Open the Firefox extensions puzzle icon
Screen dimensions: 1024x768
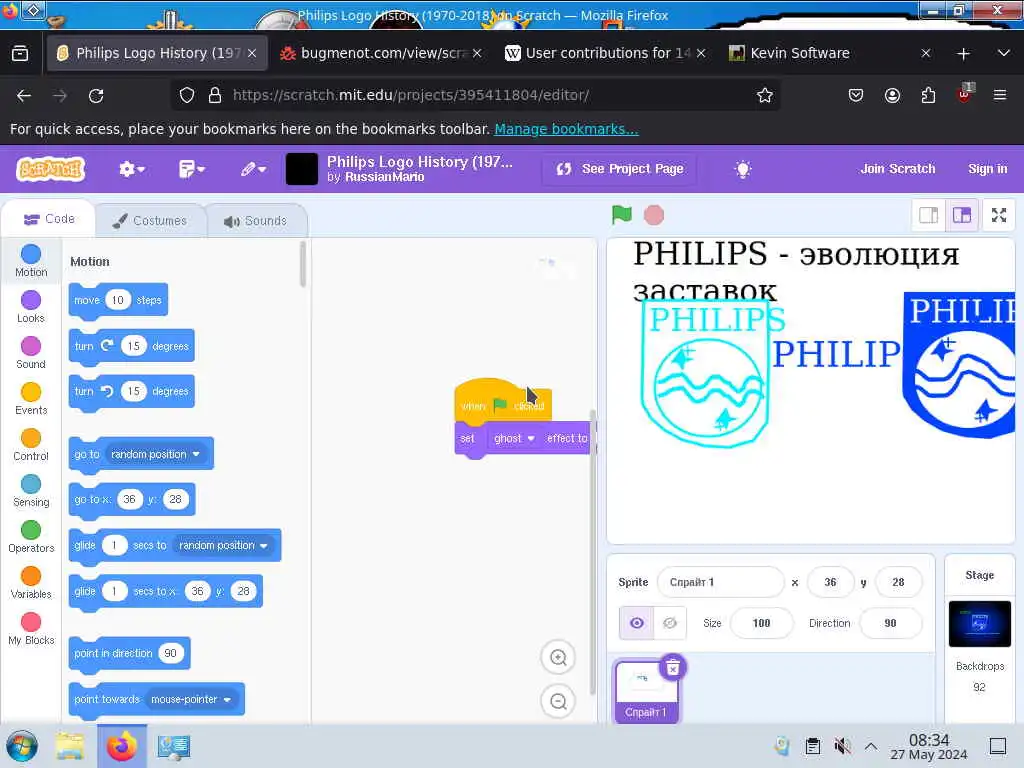(x=928, y=95)
